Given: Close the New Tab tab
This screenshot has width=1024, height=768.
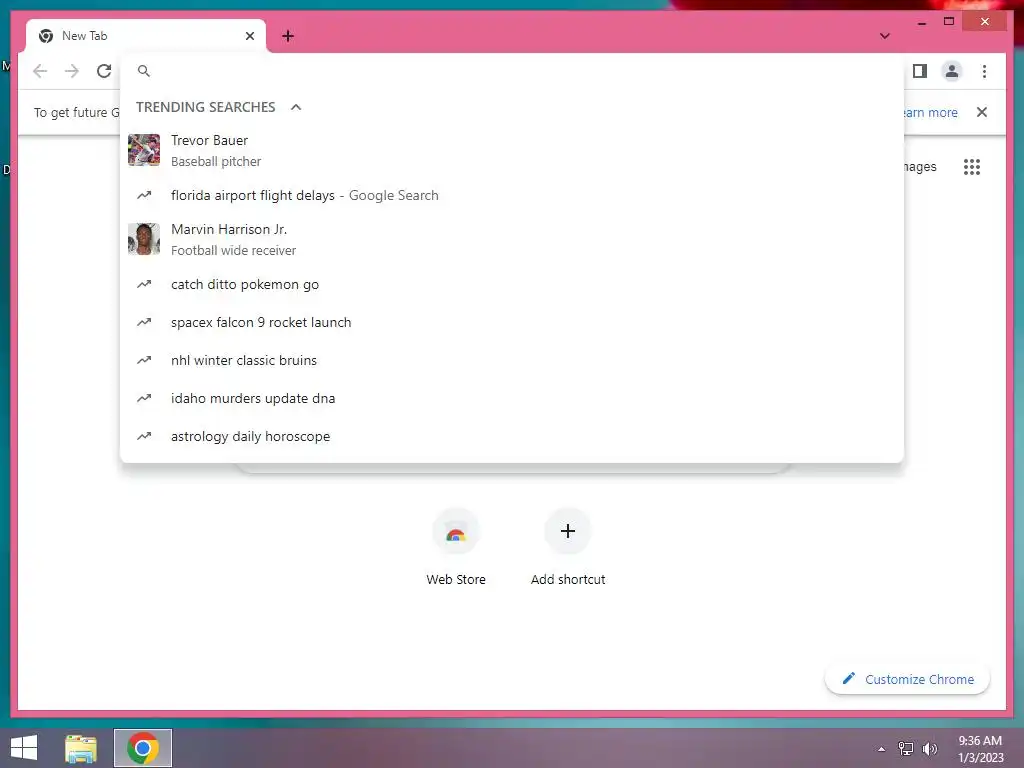Looking at the screenshot, I should coord(249,36).
